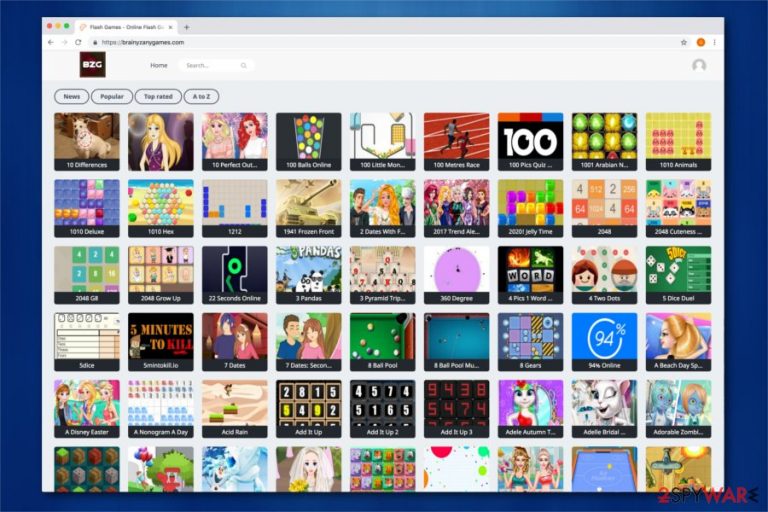Viewport: 768px width, 512px height.
Task: Open the 2048 G8 game
Action: point(87,275)
